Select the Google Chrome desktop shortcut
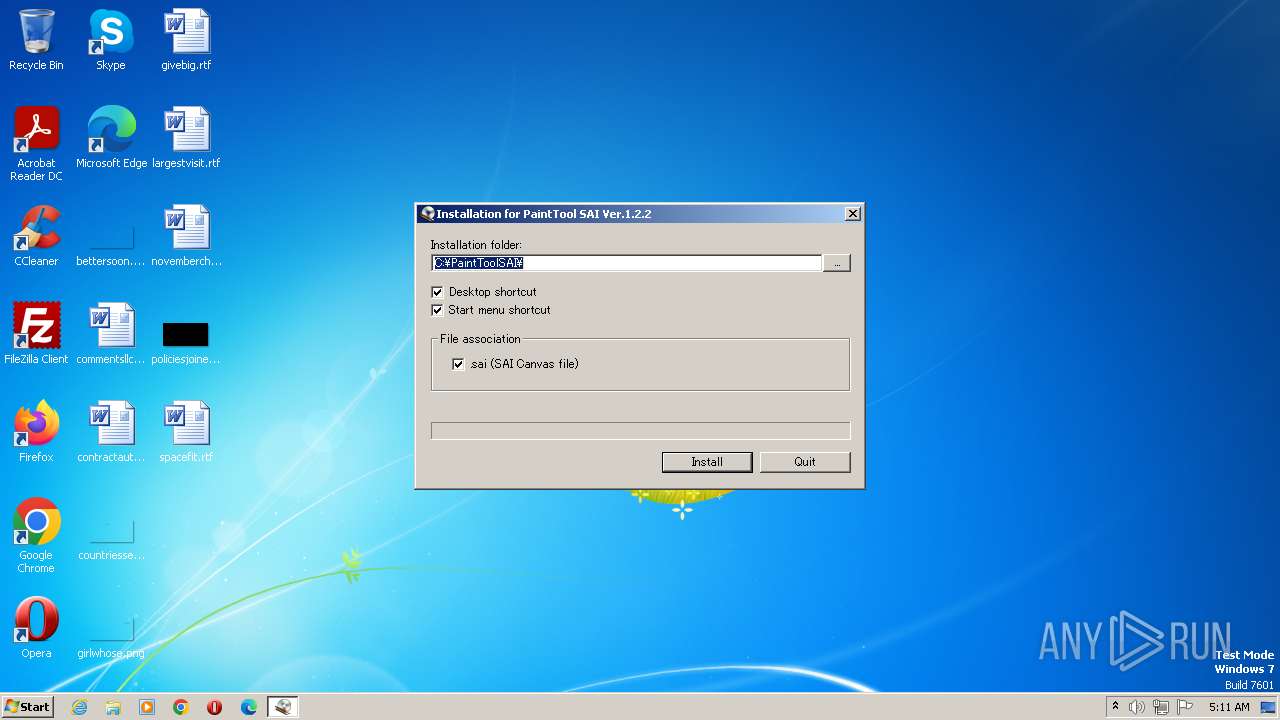 [36, 536]
